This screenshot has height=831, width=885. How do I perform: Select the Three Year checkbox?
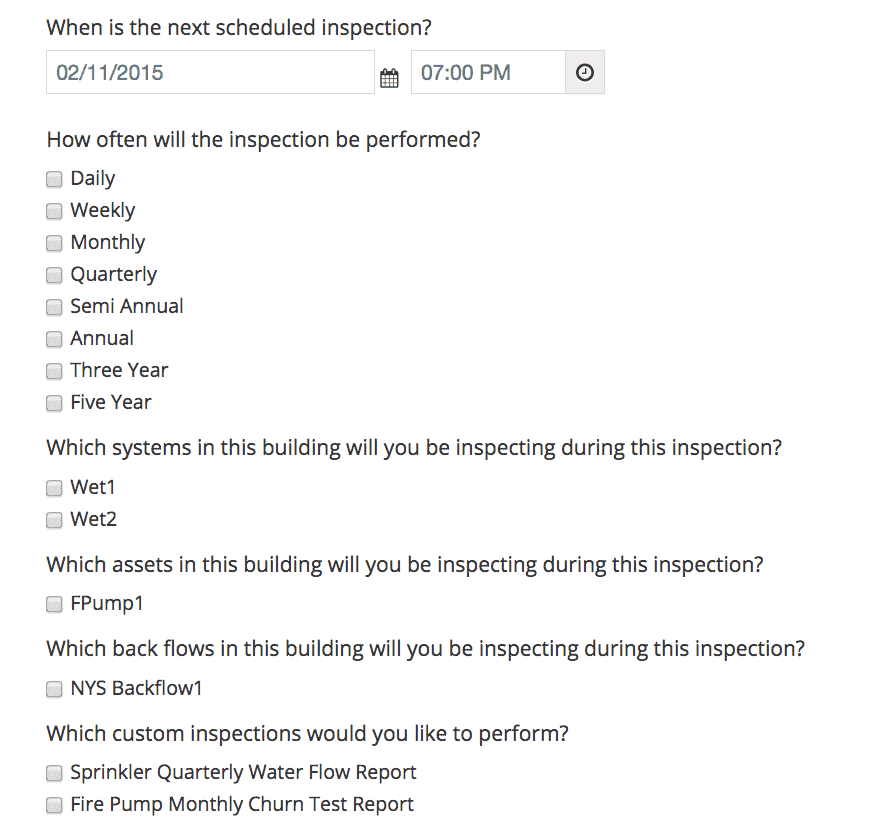coord(54,372)
